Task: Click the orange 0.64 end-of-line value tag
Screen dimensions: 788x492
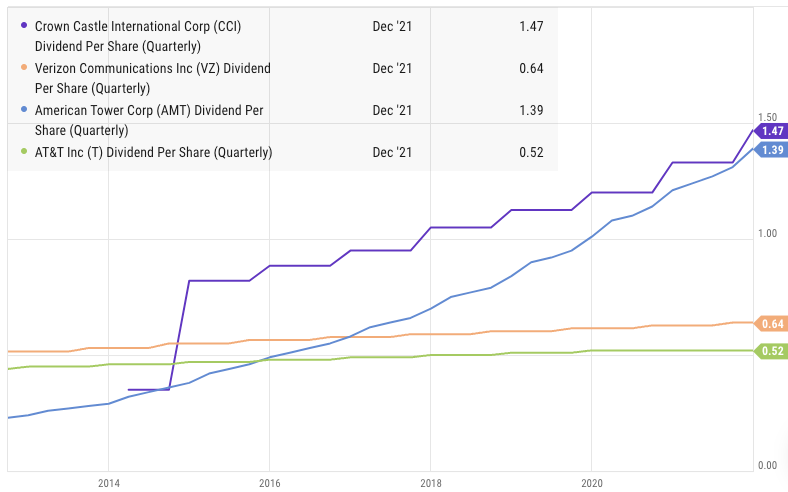Action: (x=771, y=323)
